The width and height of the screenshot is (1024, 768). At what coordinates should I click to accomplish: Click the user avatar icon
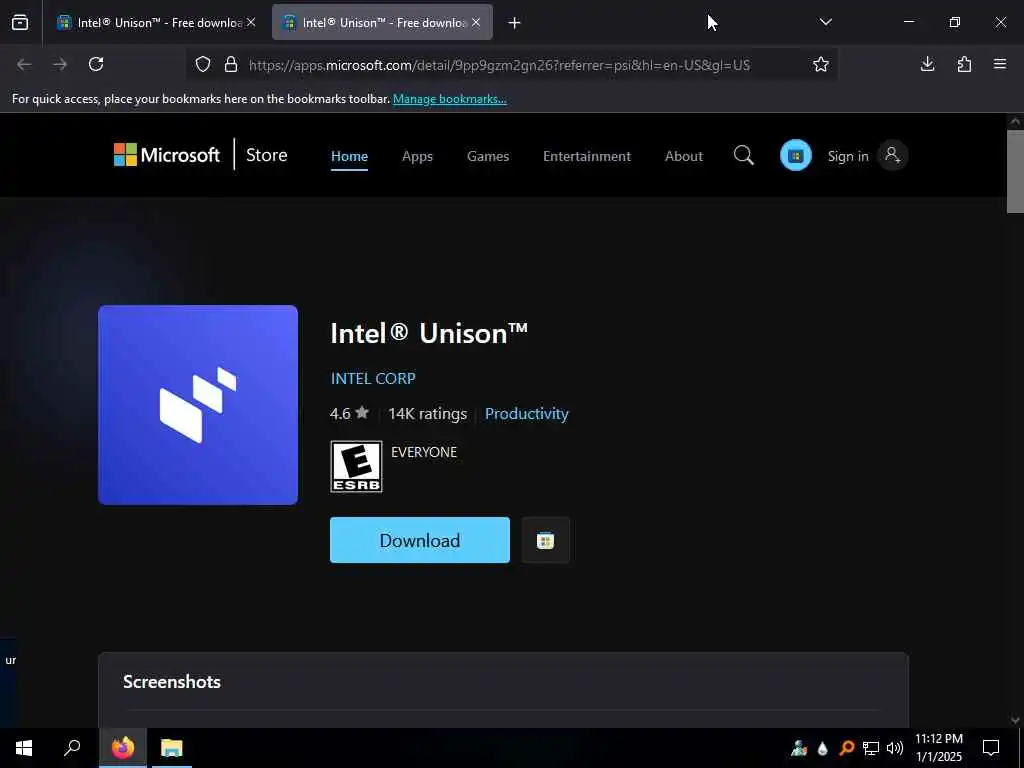coord(892,155)
